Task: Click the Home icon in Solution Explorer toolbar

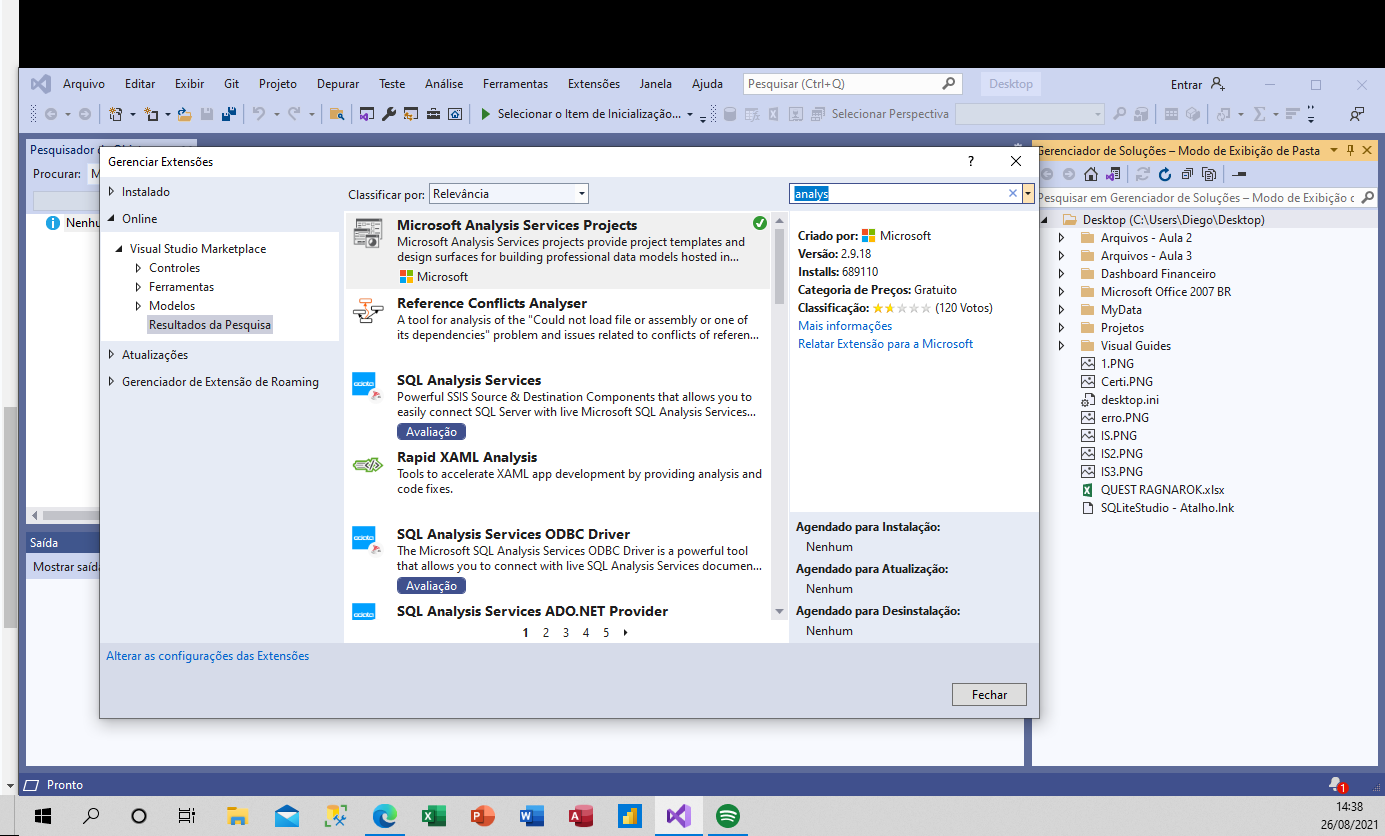Action: [x=1091, y=174]
